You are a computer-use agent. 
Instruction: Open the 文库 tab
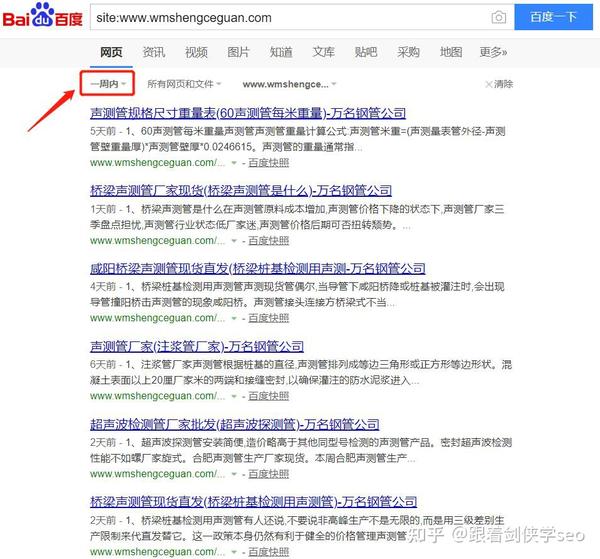[x=324, y=52]
